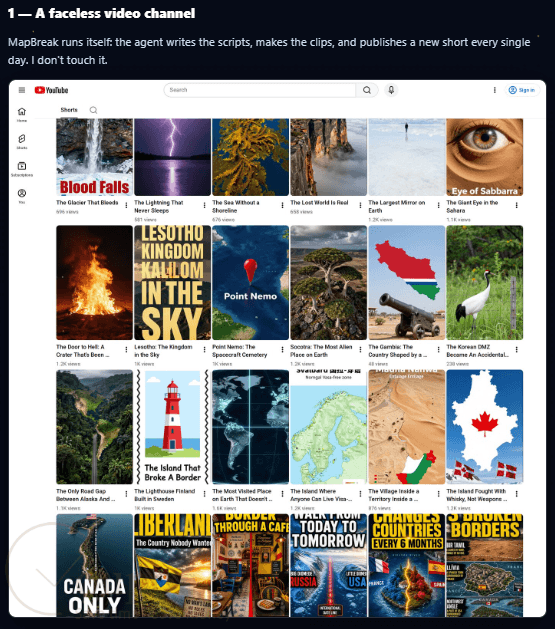
Task: Search within channel using the tab magnifier
Action: pos(93,110)
